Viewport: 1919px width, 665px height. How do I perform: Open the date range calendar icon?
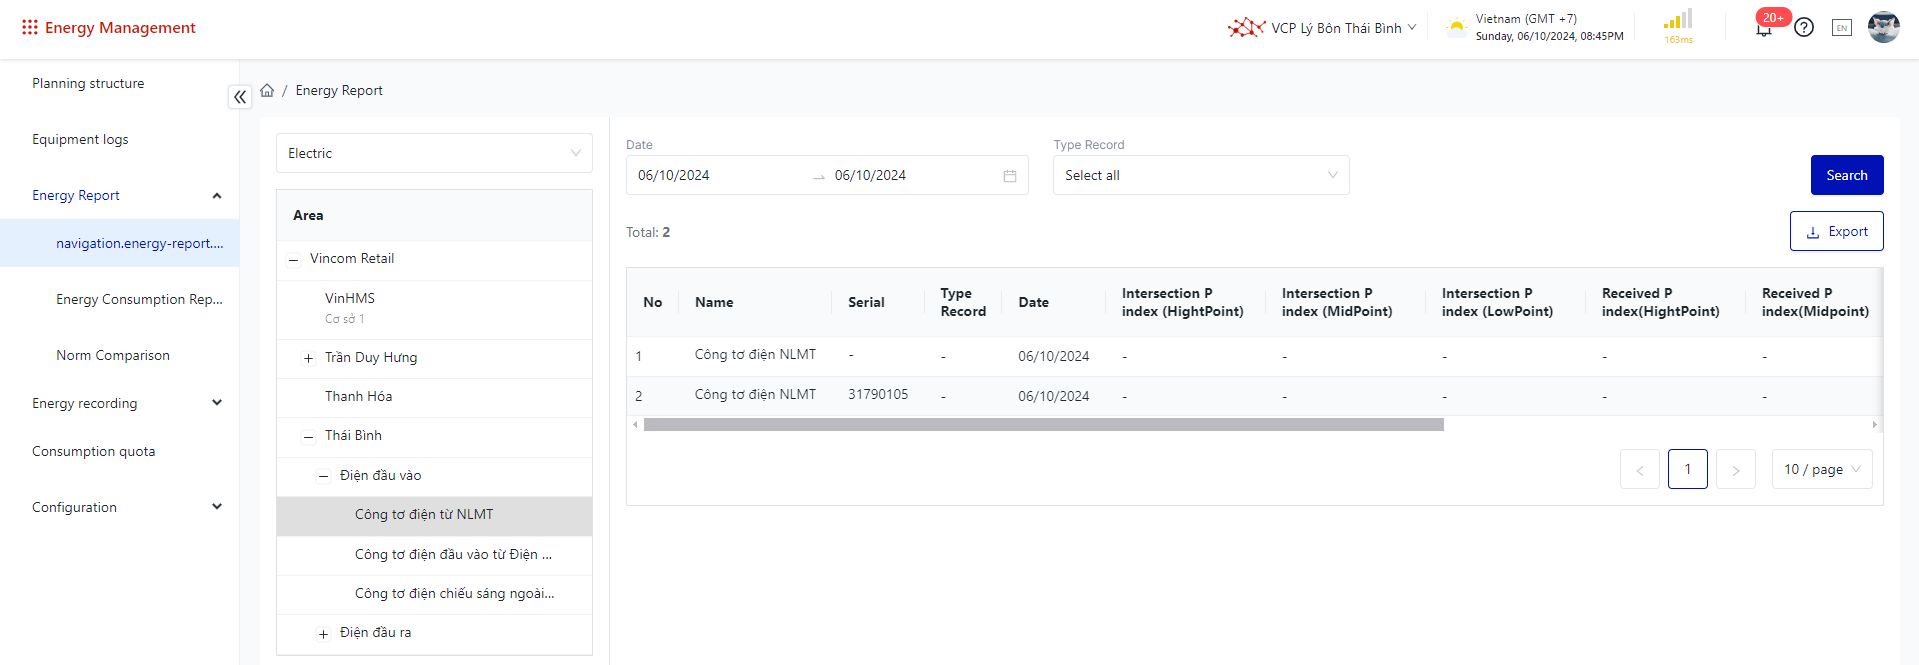[1009, 176]
